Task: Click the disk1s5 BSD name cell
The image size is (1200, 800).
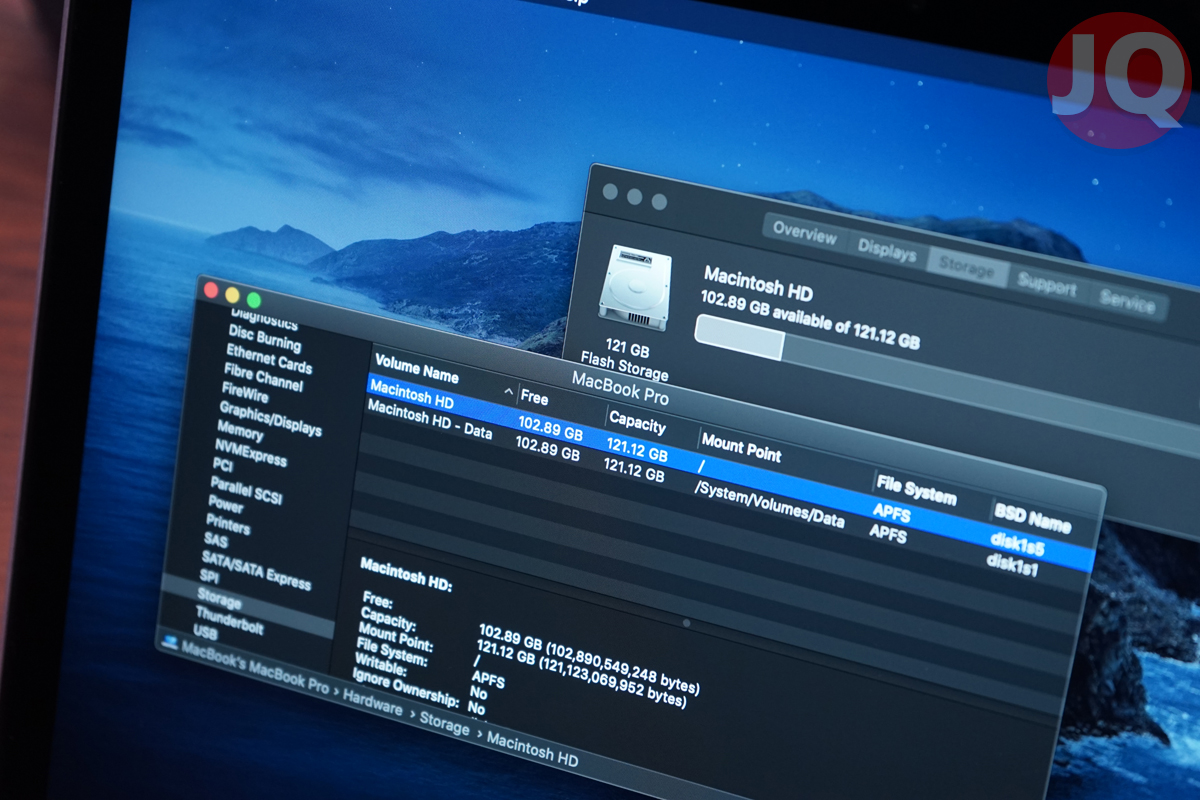Action: pyautogui.click(x=1016, y=544)
